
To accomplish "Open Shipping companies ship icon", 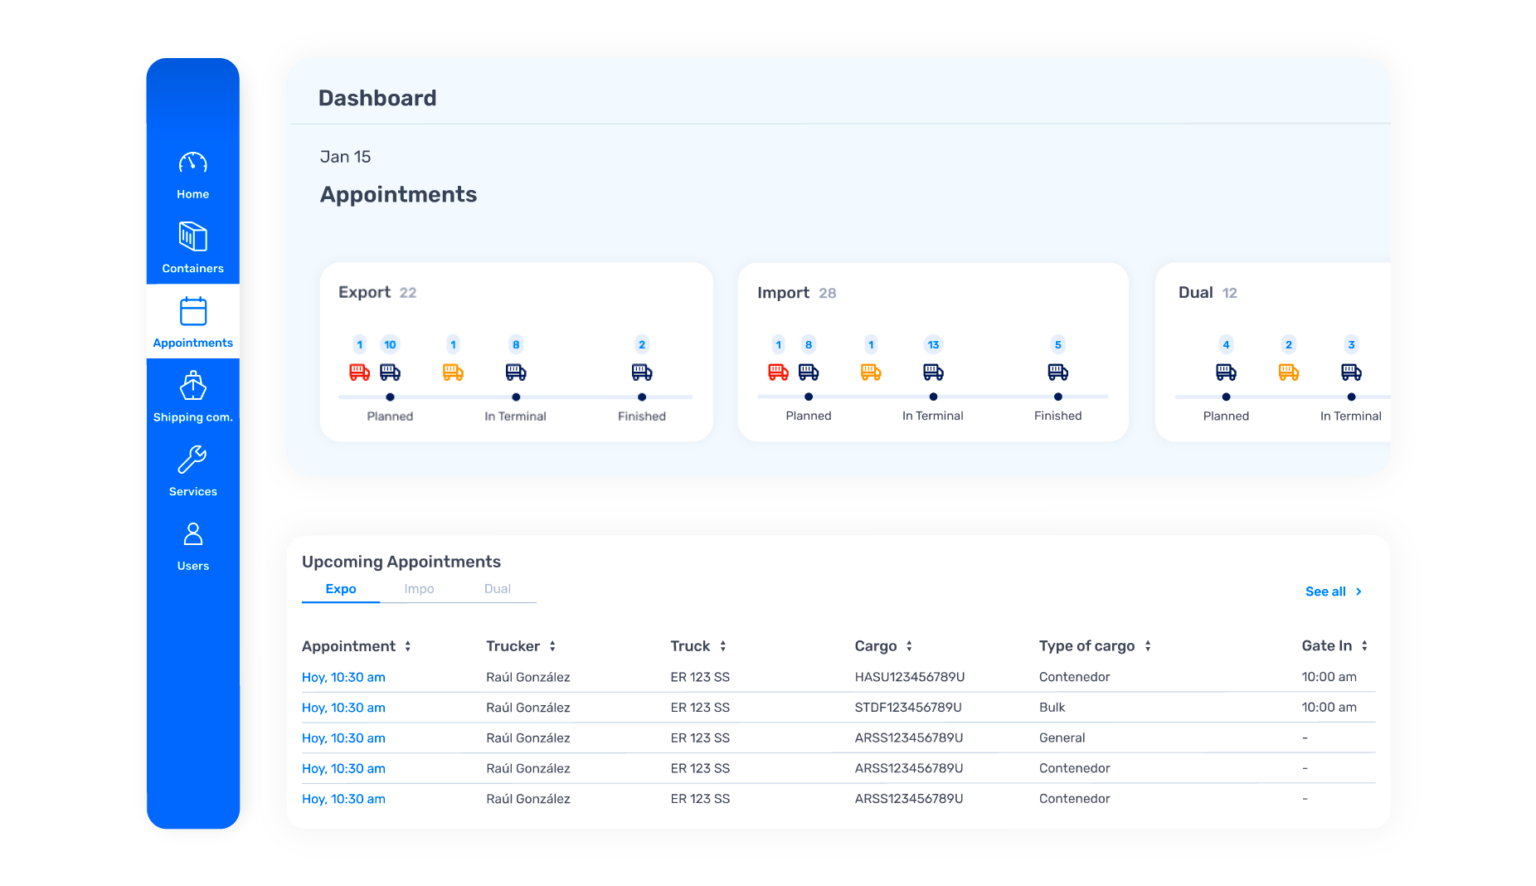I will click(193, 386).
